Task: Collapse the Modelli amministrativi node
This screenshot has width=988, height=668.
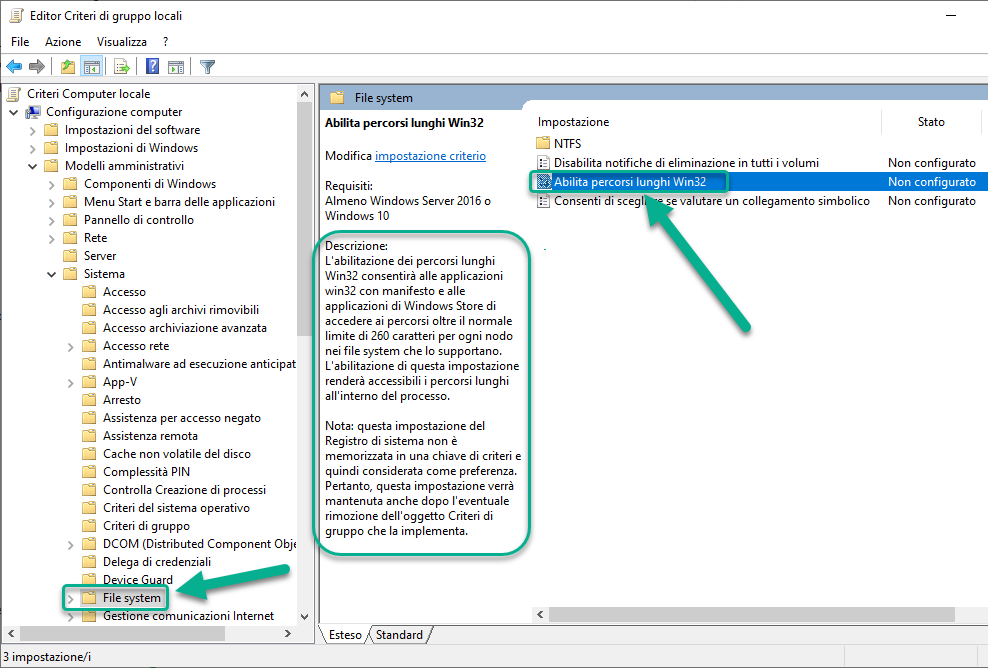Action: [33, 166]
